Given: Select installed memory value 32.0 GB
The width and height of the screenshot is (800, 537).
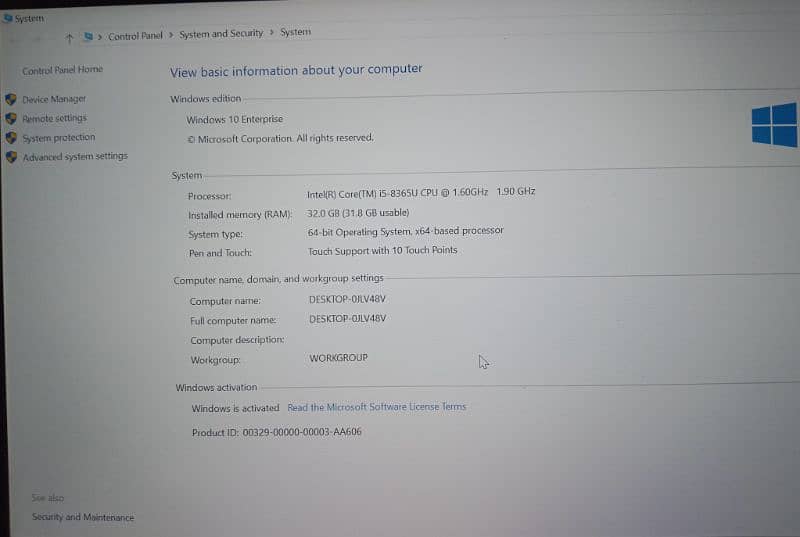Looking at the screenshot, I should tap(358, 213).
